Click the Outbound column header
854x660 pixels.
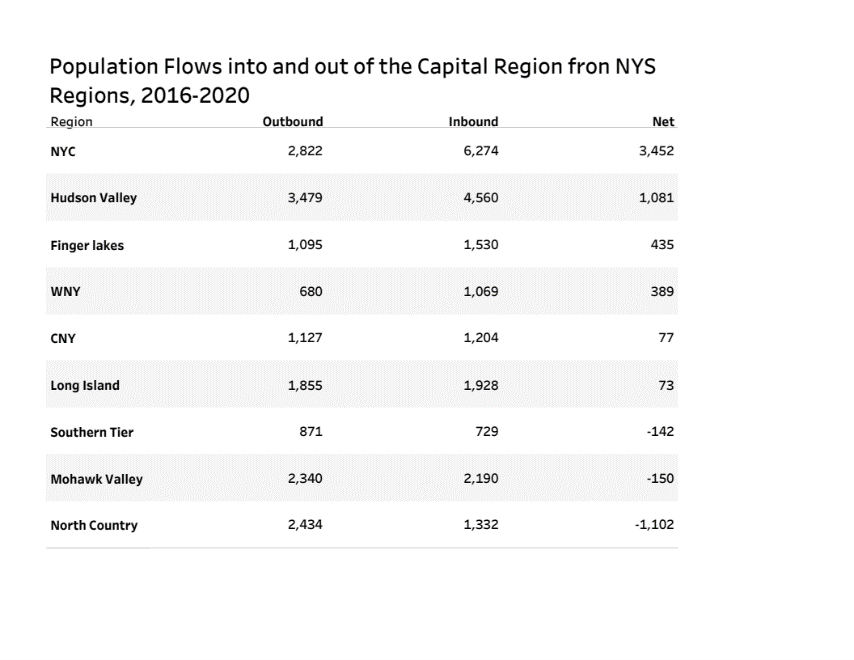[x=292, y=122]
